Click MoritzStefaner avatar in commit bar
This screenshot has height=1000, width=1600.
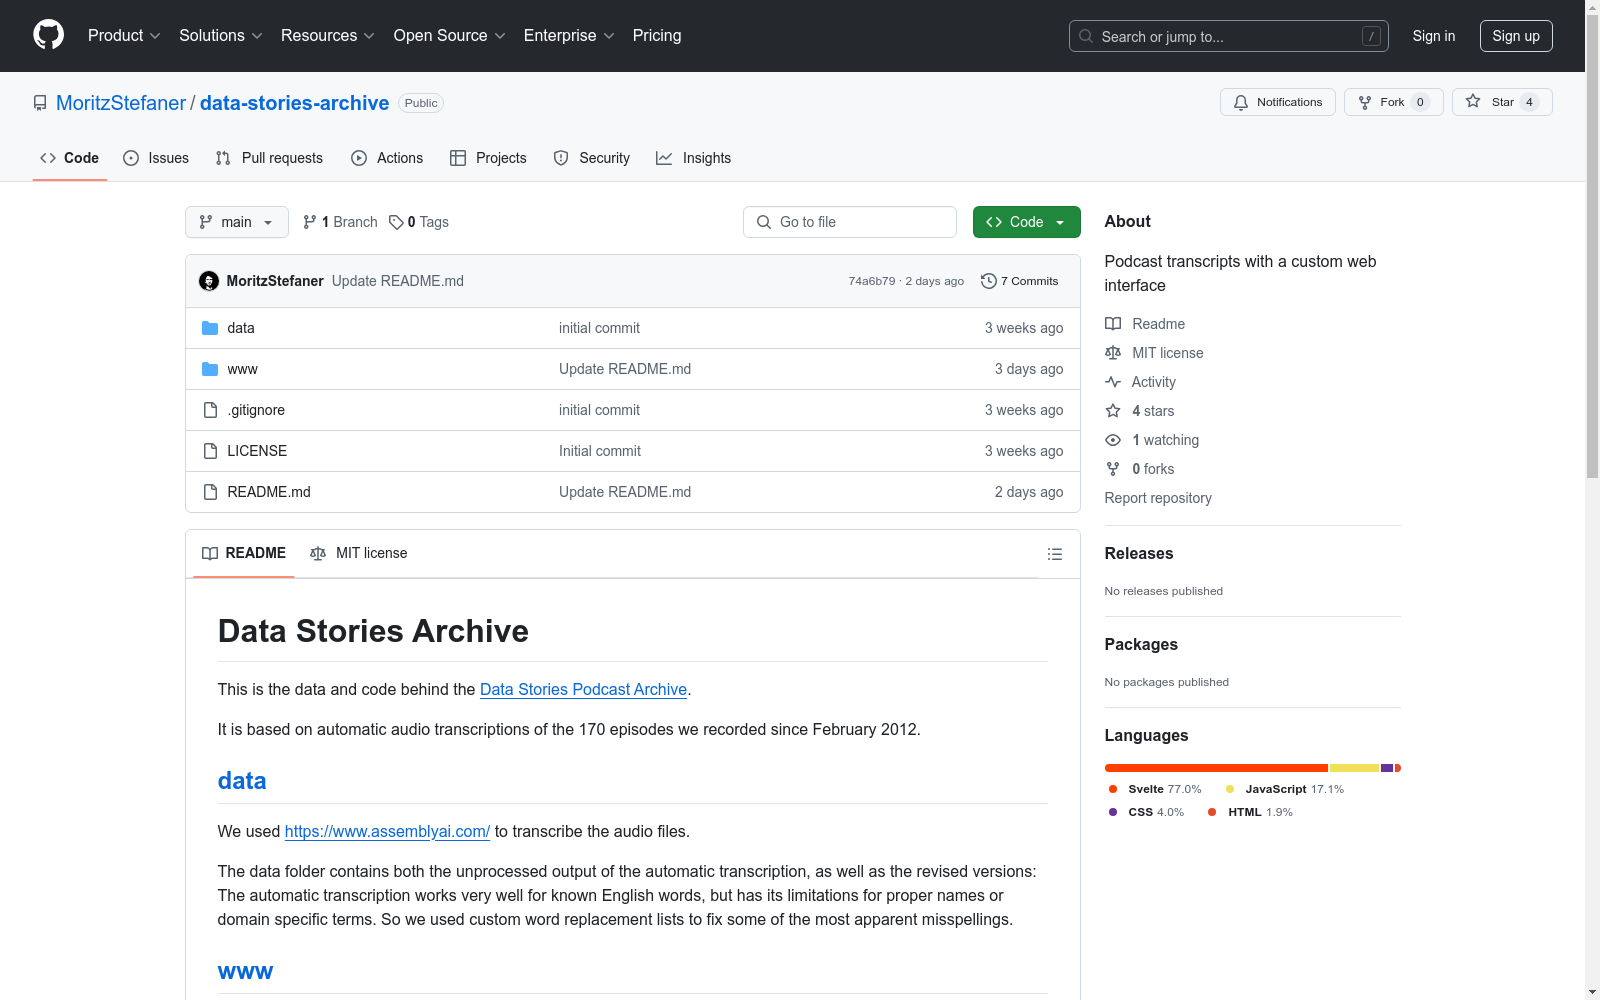point(209,281)
